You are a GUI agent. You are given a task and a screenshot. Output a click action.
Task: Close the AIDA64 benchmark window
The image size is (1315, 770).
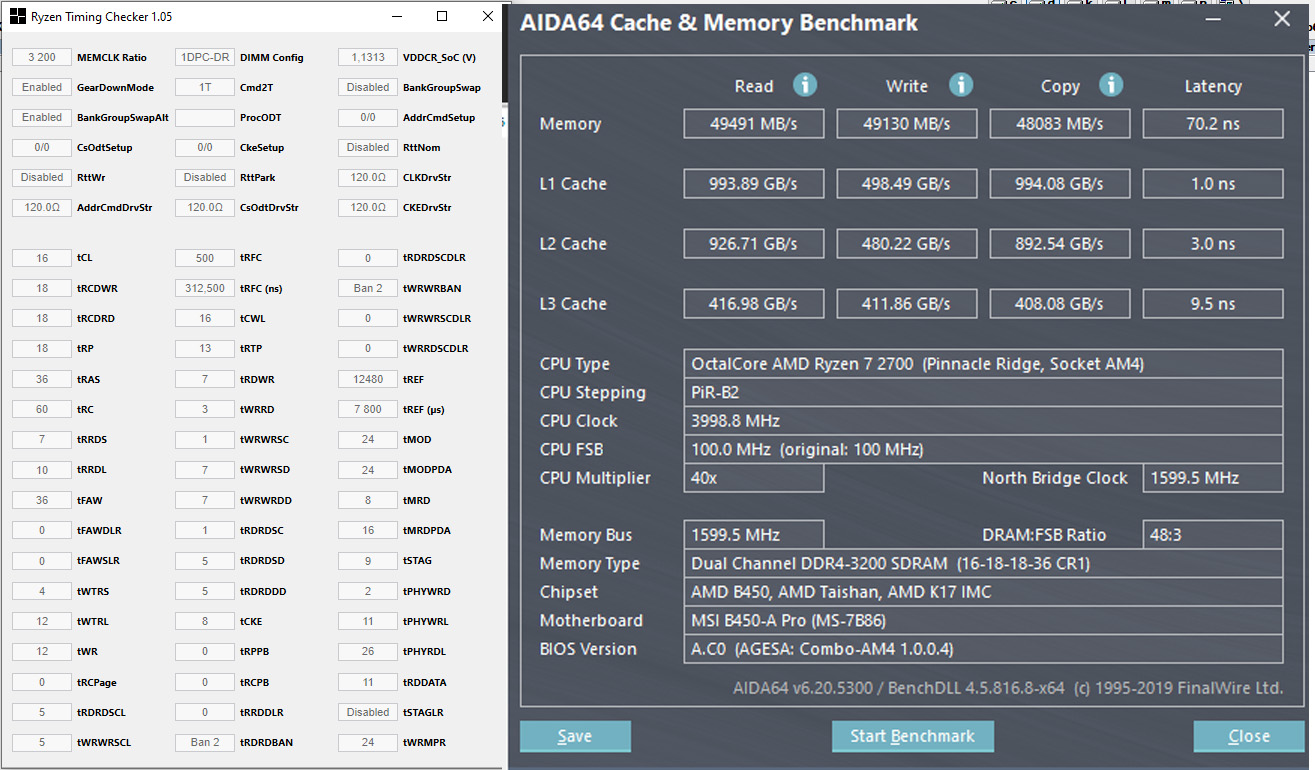pyautogui.click(x=1281, y=18)
